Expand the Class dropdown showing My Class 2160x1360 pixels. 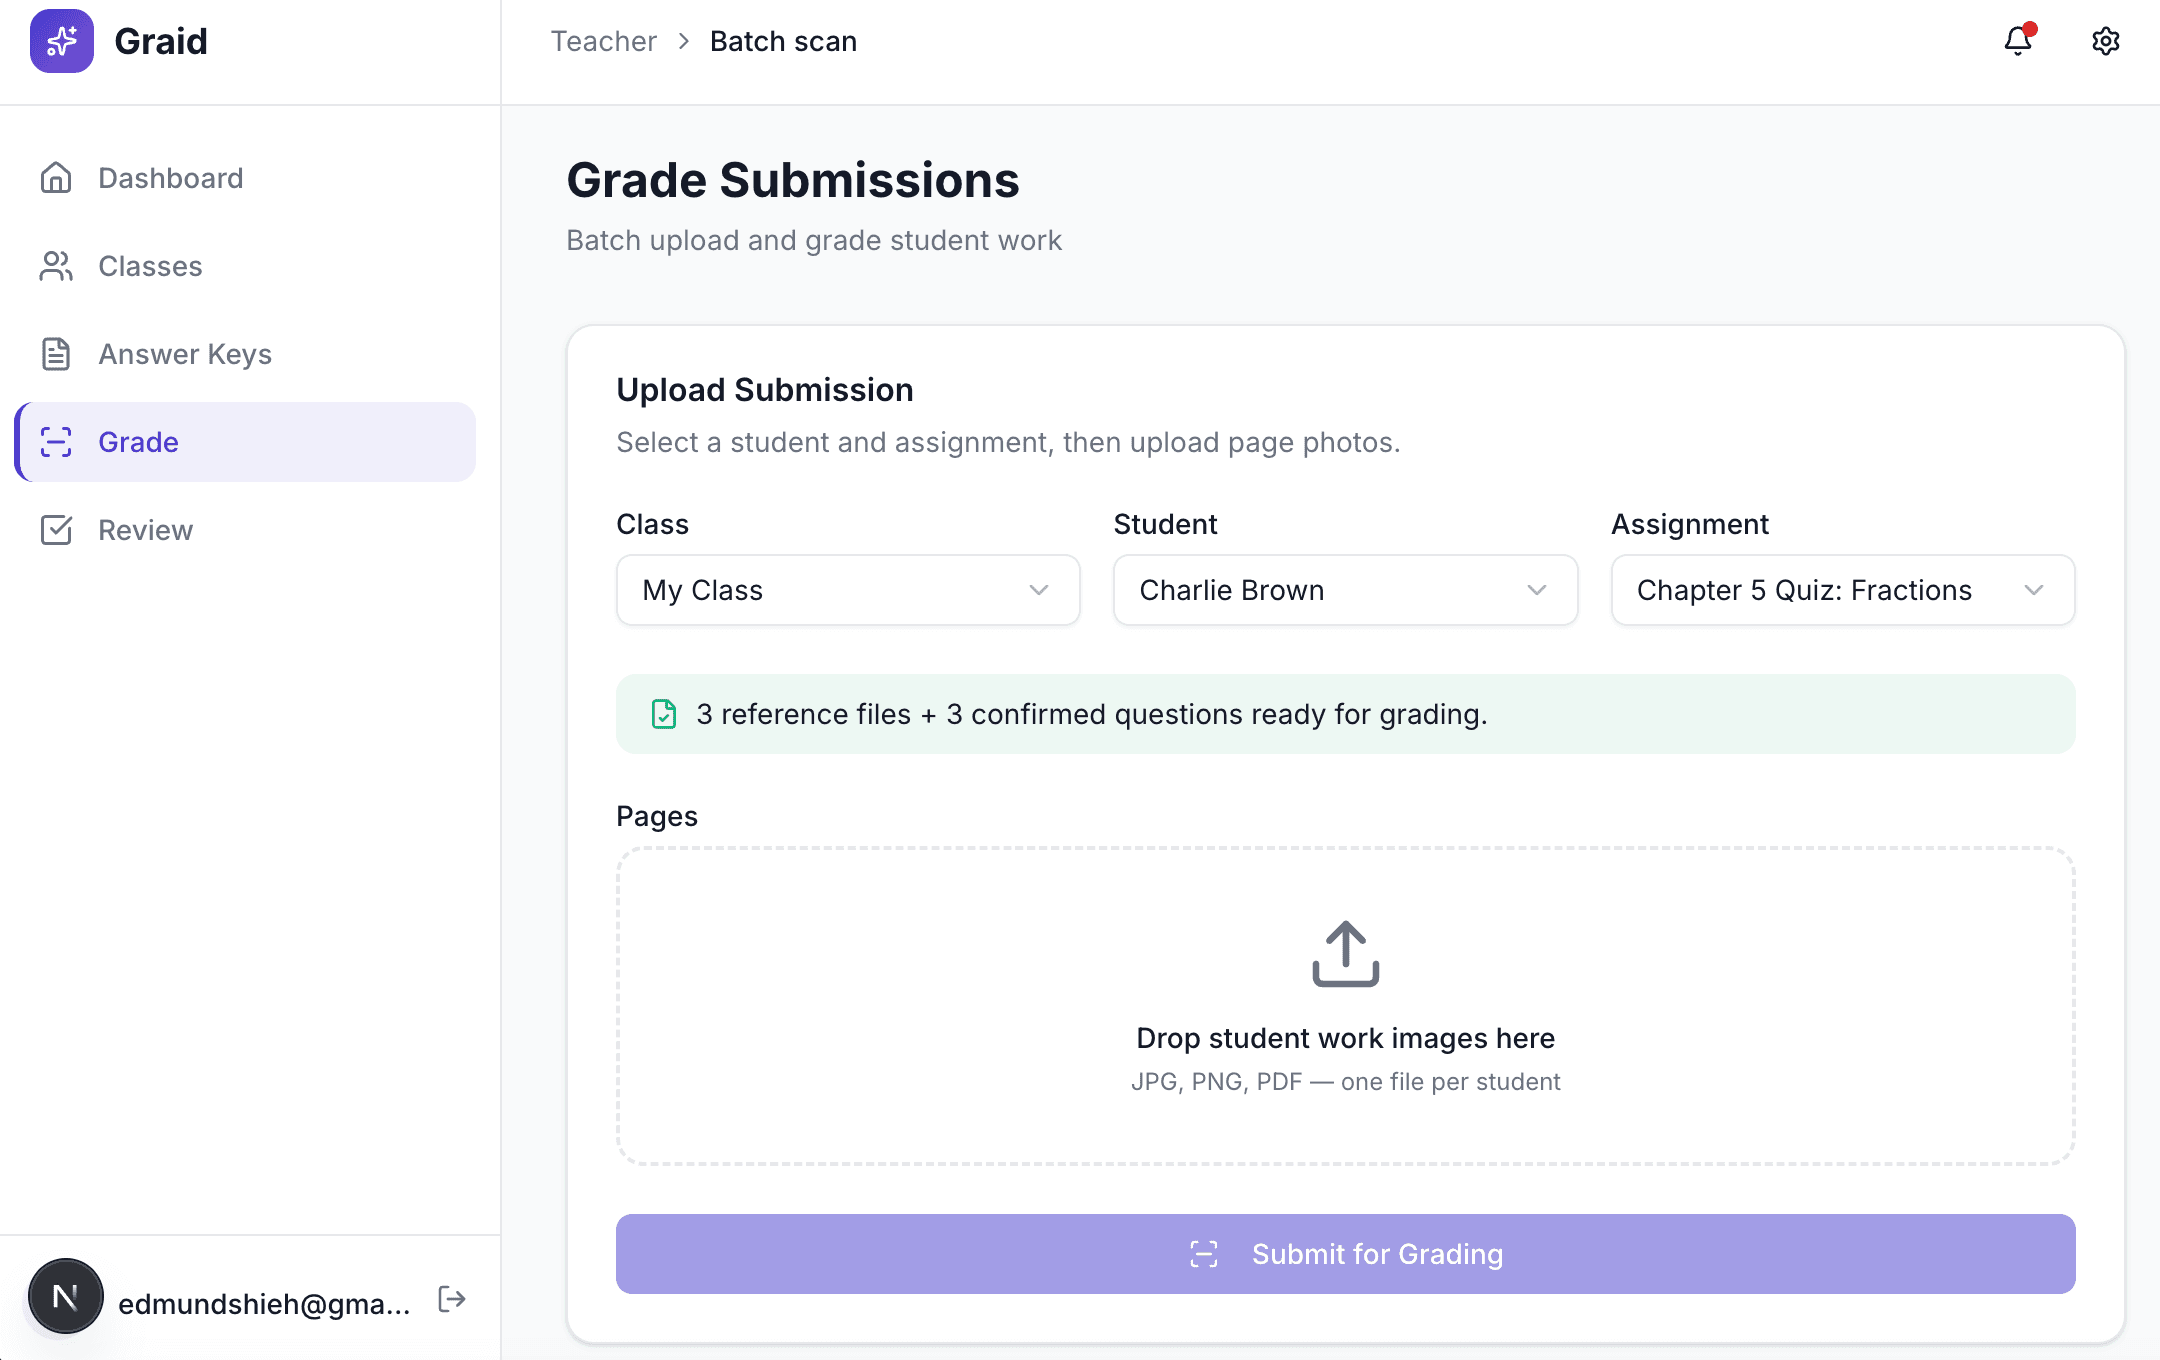coord(848,590)
